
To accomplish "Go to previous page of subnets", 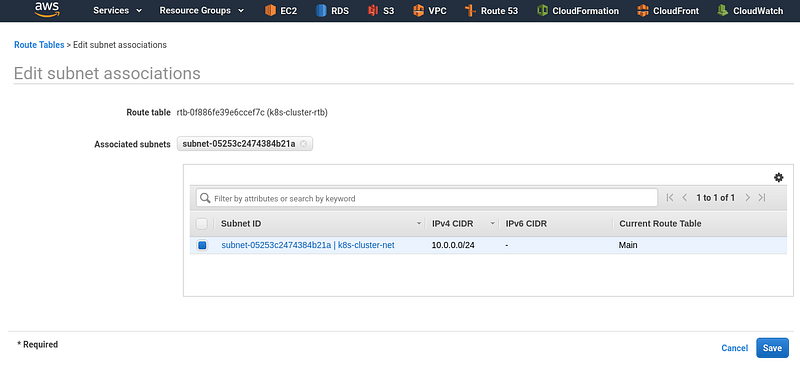I will pyautogui.click(x=685, y=198).
